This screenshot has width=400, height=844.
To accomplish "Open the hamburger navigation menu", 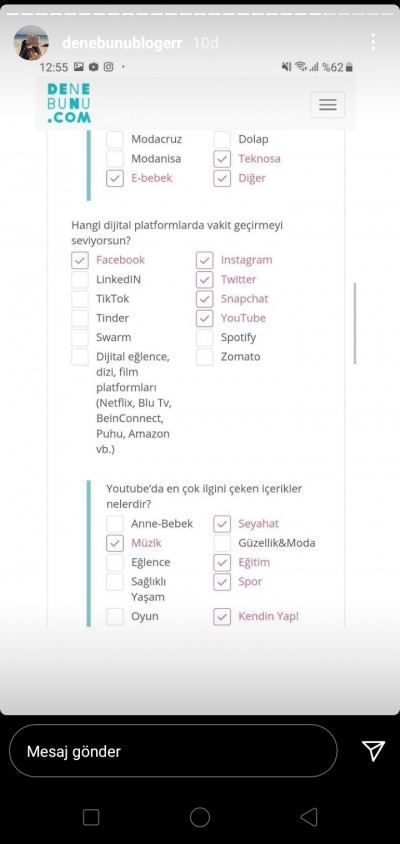I will click(327, 104).
